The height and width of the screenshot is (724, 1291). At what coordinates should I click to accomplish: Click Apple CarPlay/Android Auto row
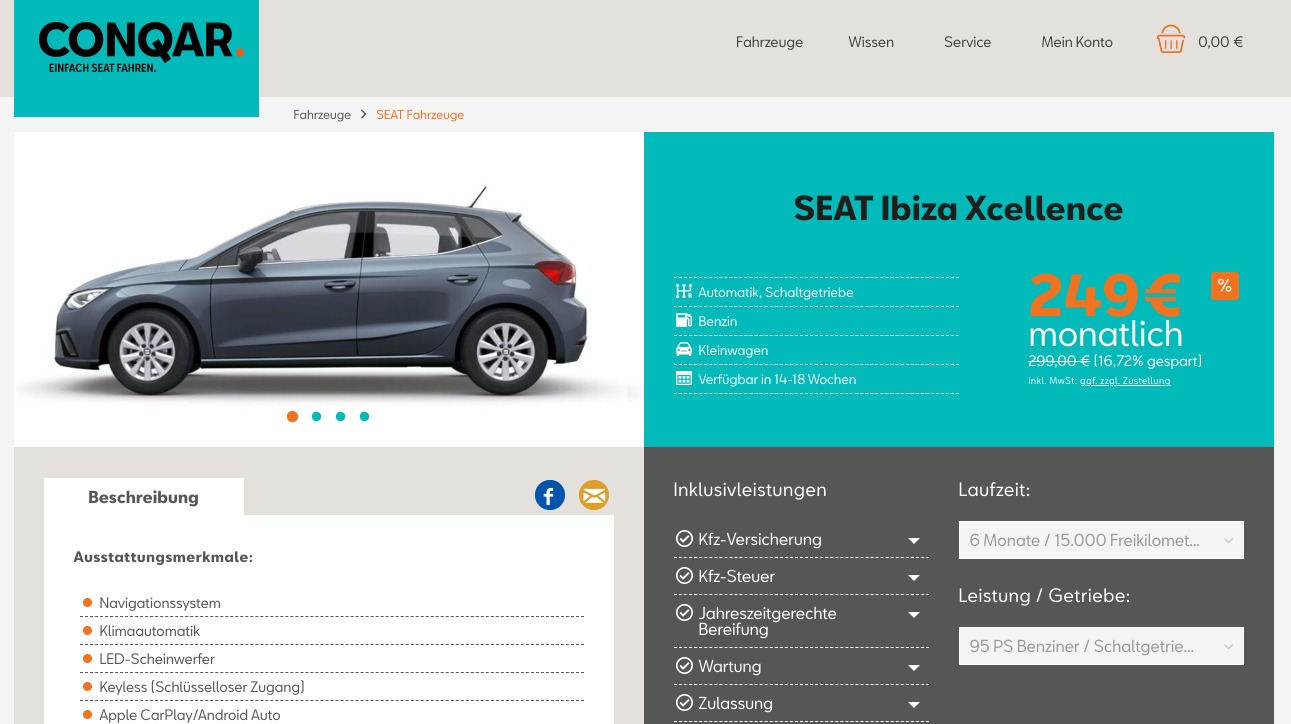point(333,715)
